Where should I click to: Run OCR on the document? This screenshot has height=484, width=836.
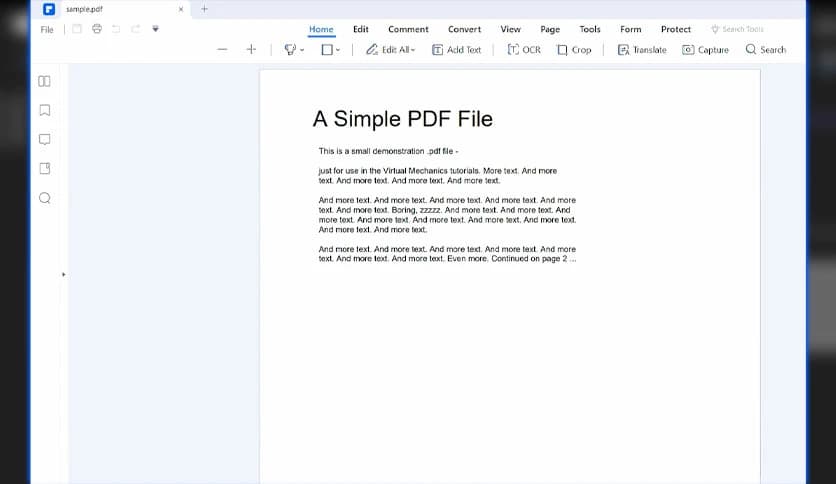coord(524,50)
